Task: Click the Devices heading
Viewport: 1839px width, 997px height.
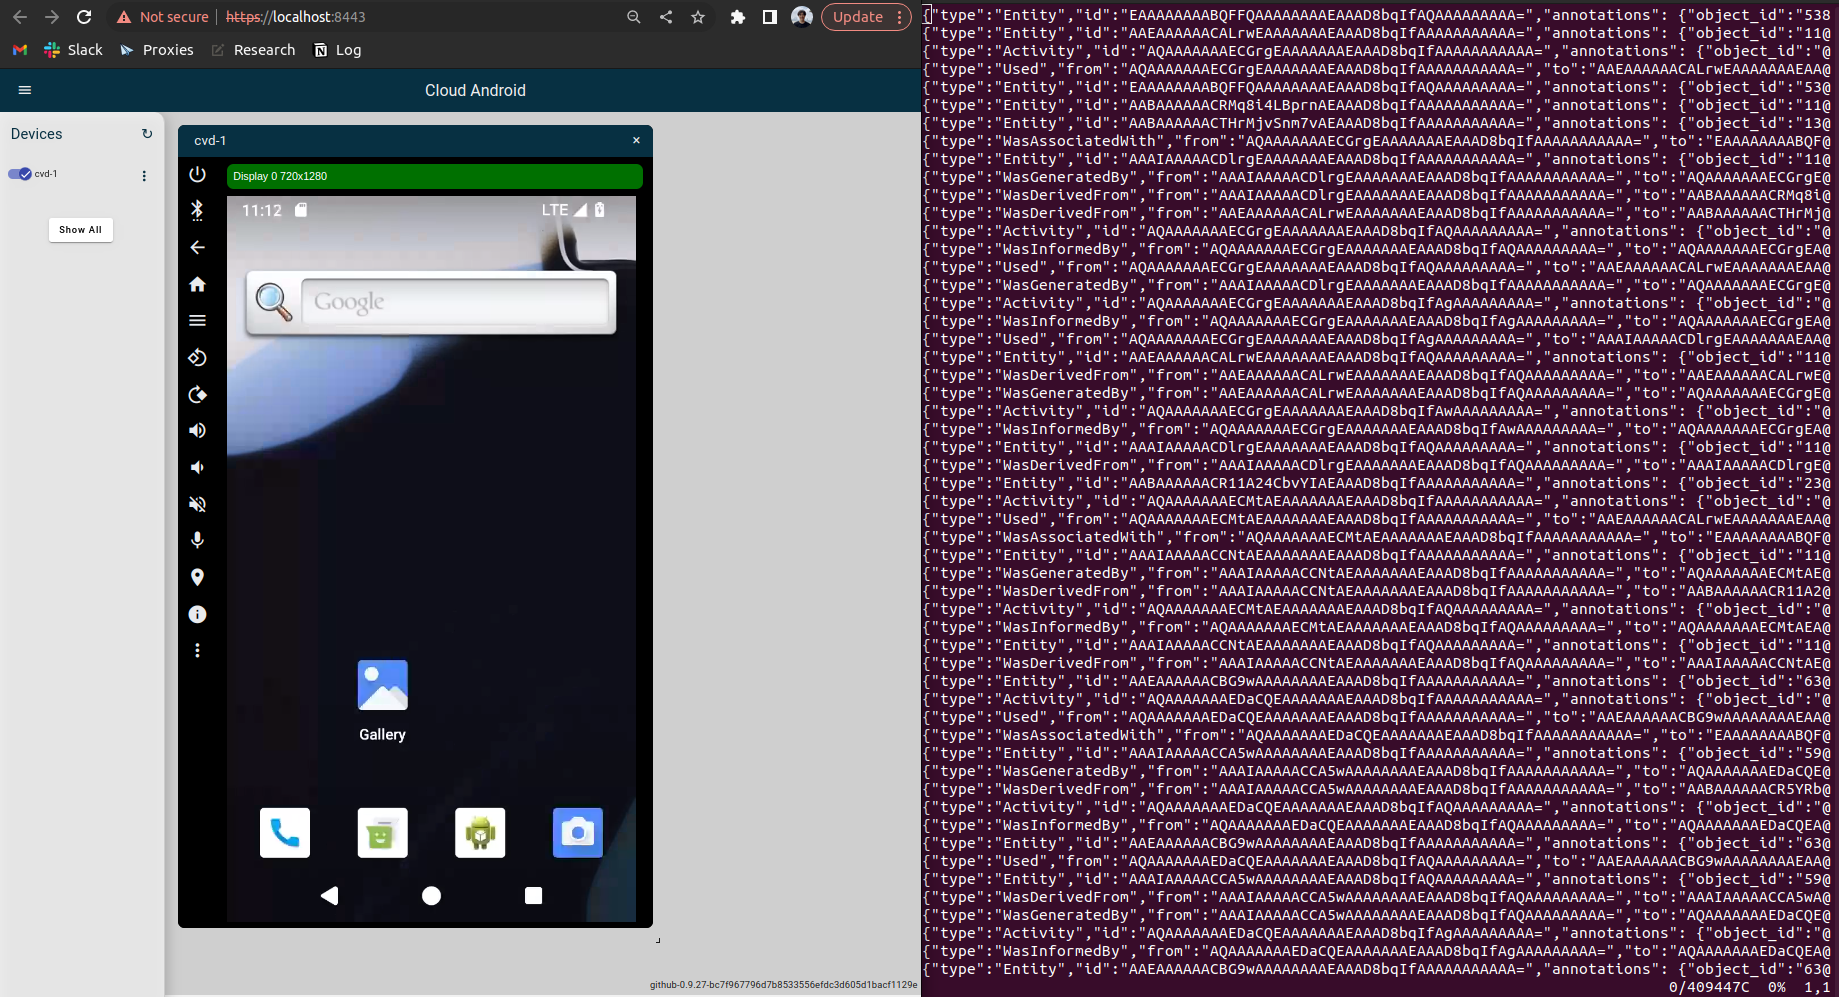Action: [37, 134]
